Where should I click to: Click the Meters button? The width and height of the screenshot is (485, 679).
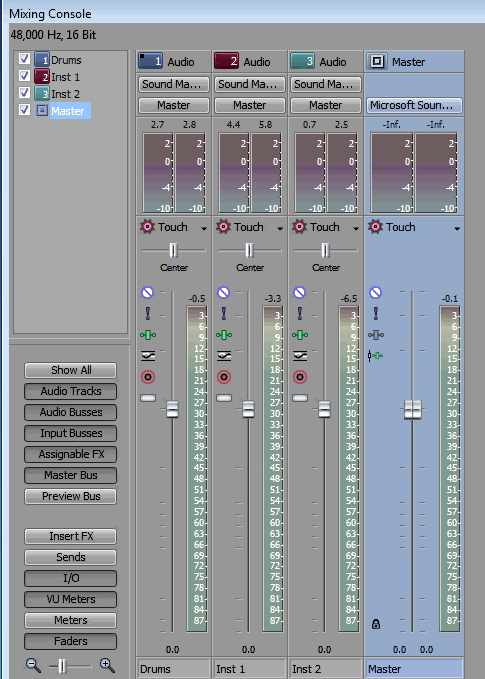pyautogui.click(x=71, y=620)
